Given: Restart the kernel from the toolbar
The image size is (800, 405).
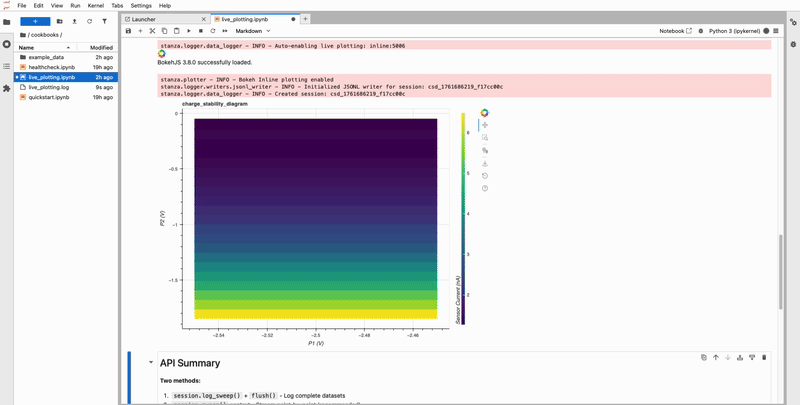Looking at the screenshot, I should [213, 31].
